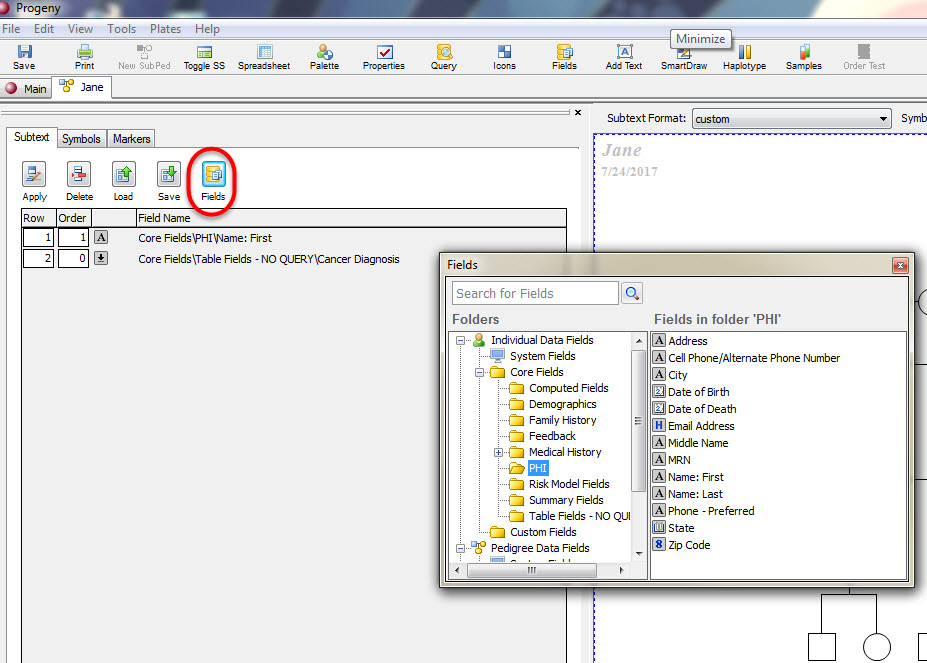Select the PHI folder

[x=537, y=468]
